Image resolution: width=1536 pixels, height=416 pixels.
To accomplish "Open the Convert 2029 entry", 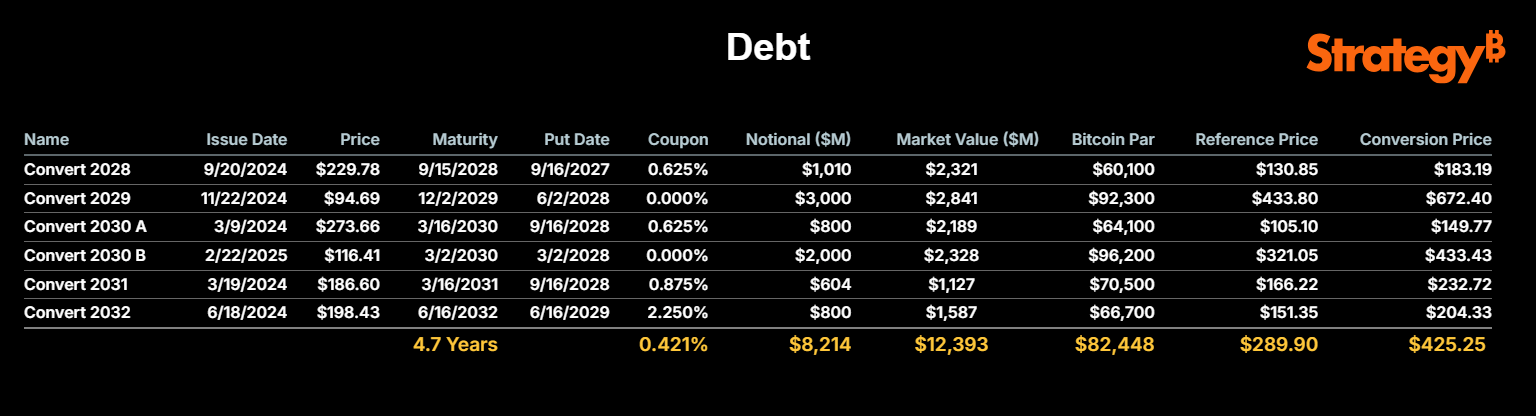I will (x=77, y=198).
